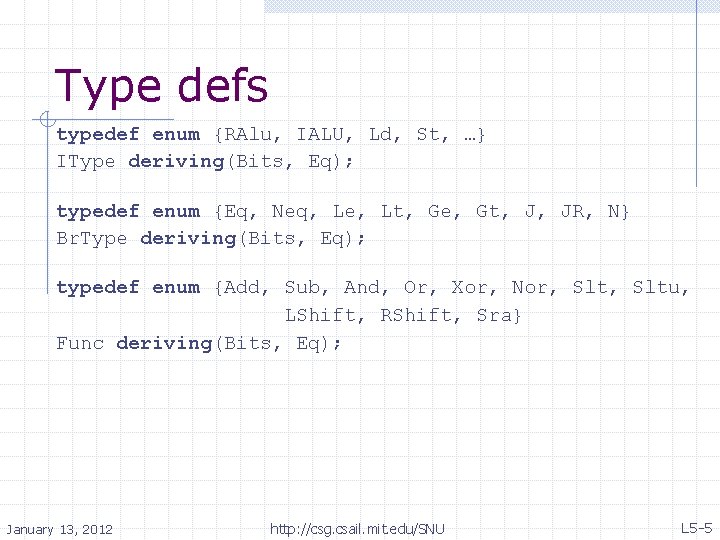Viewport: 720px width, 540px height.
Task: Click the Add enum value
Action: [242, 287]
